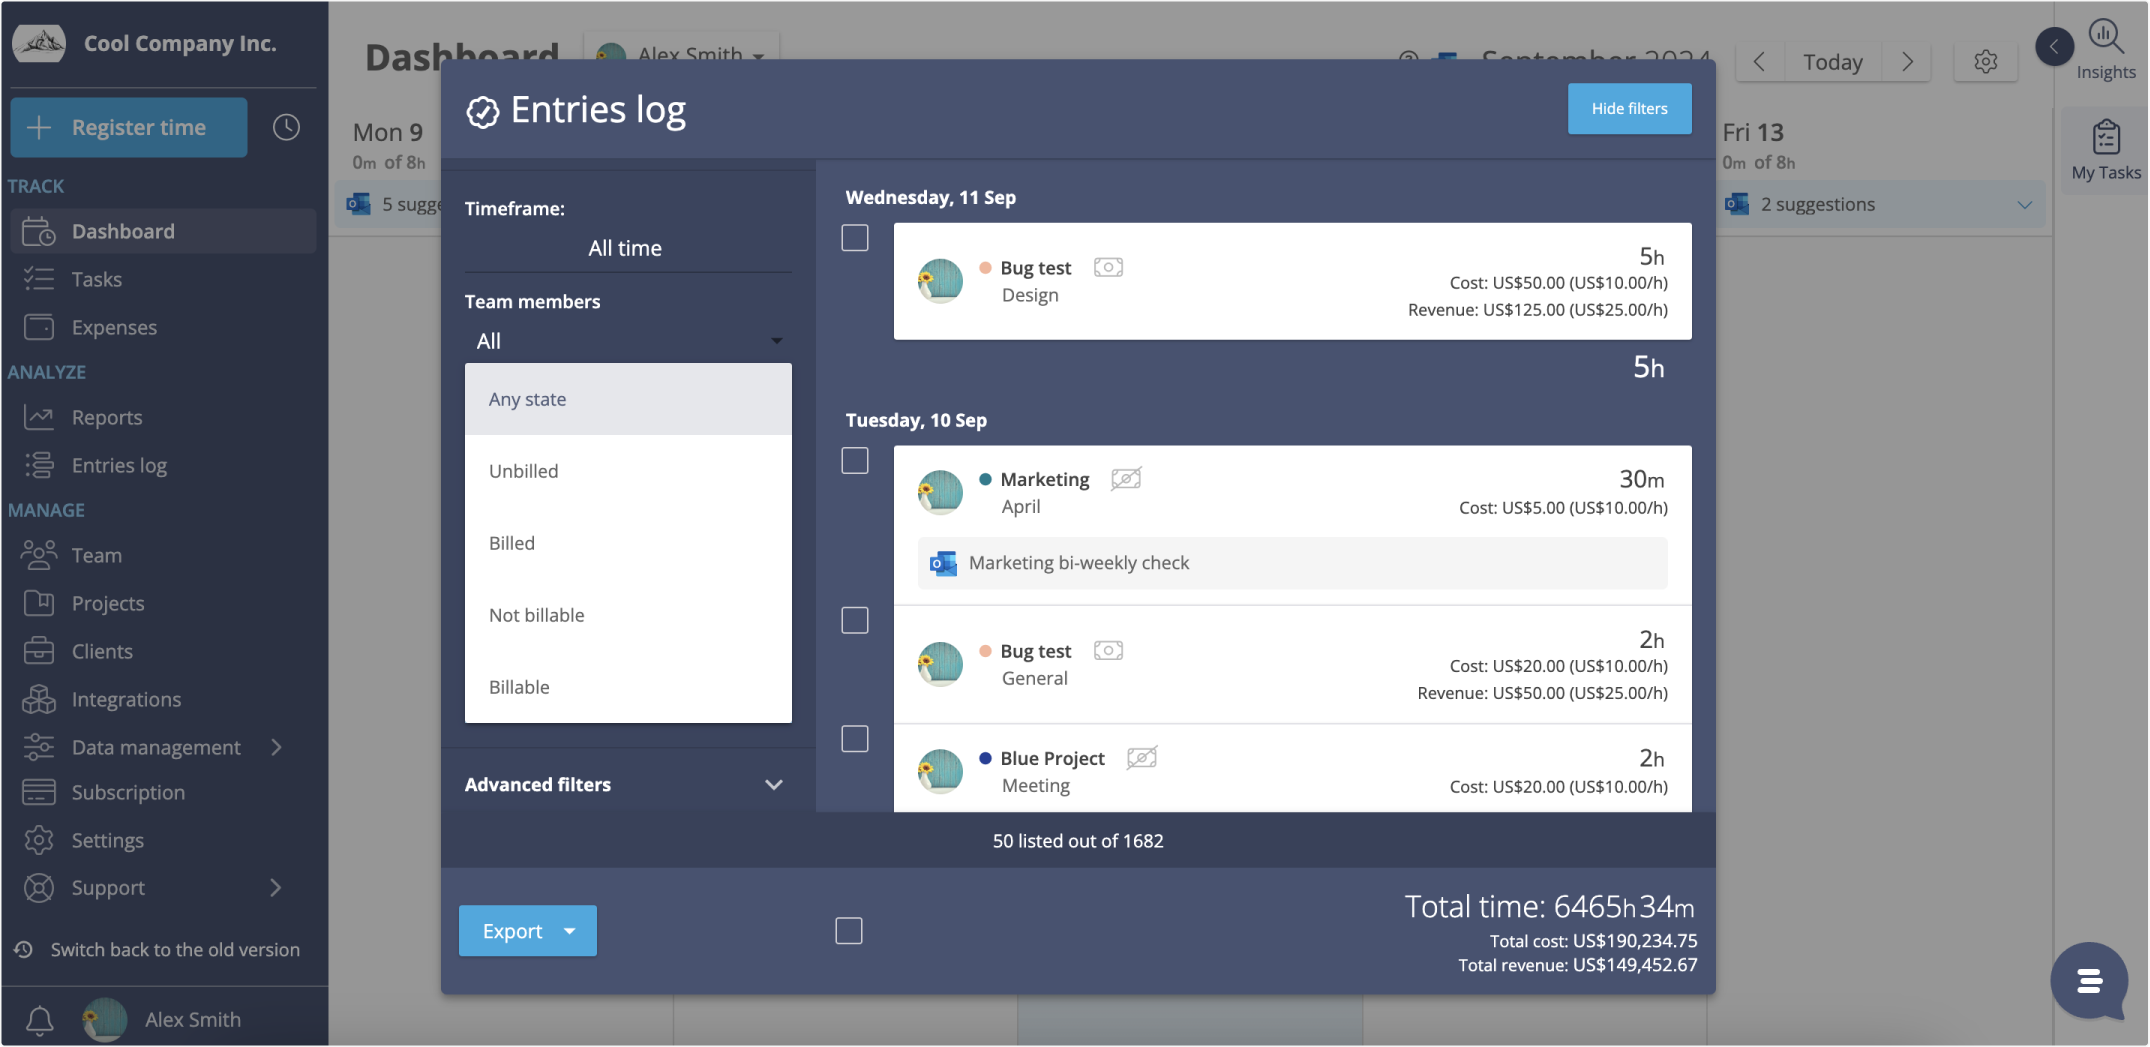Screen dimensions: 2150x1047
Task: Tick the select-all checkbox near Export
Action: 848,930
